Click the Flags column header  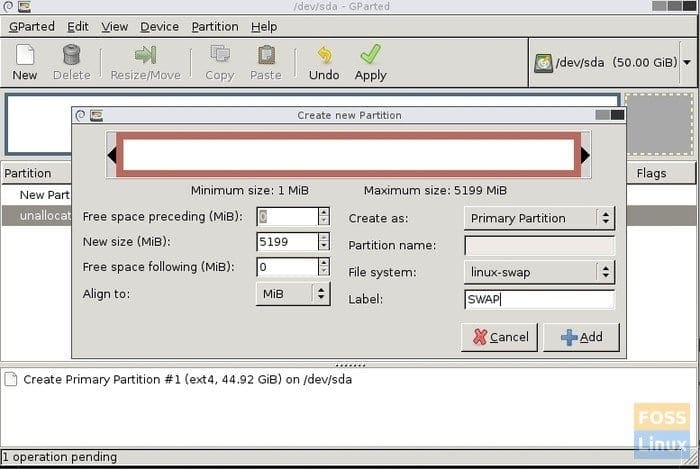[661, 173]
